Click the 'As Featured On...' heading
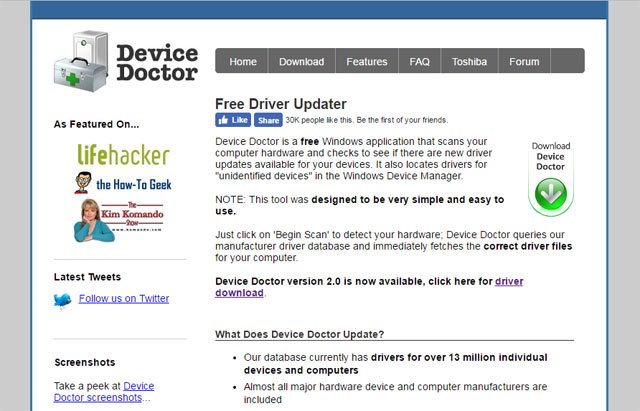The height and width of the screenshot is (411, 640). (96, 124)
